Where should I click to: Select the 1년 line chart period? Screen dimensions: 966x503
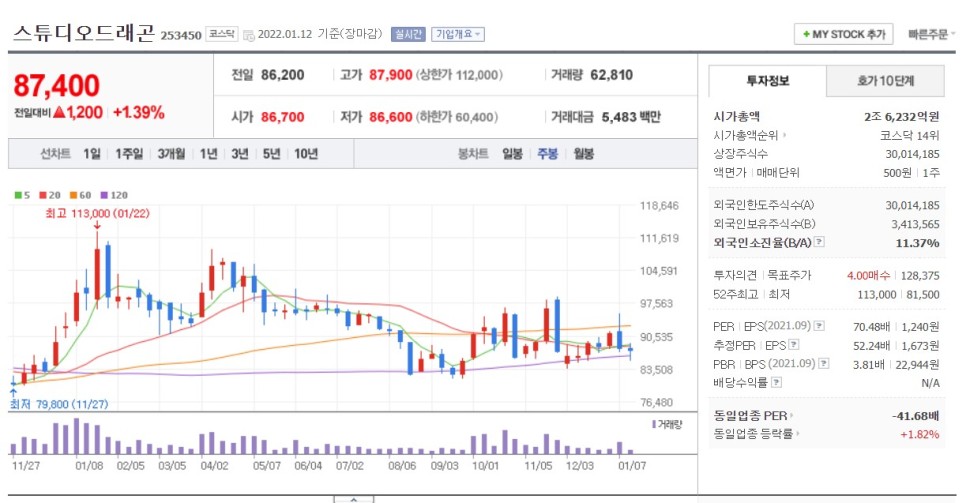pos(209,153)
